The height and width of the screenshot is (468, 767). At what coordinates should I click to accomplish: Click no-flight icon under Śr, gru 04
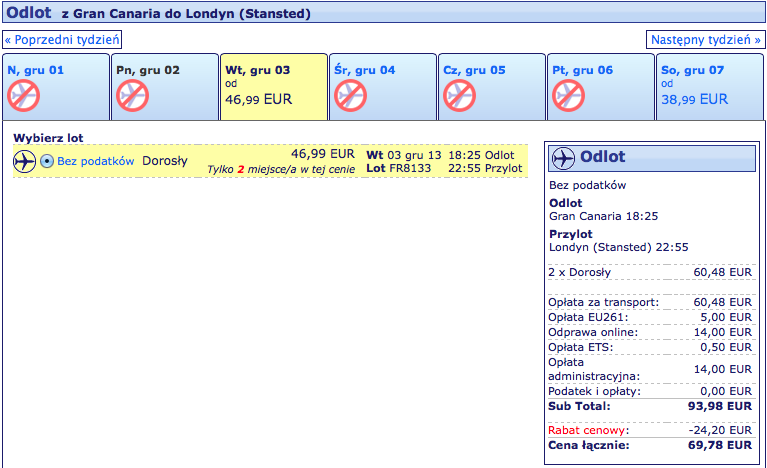pos(351,95)
